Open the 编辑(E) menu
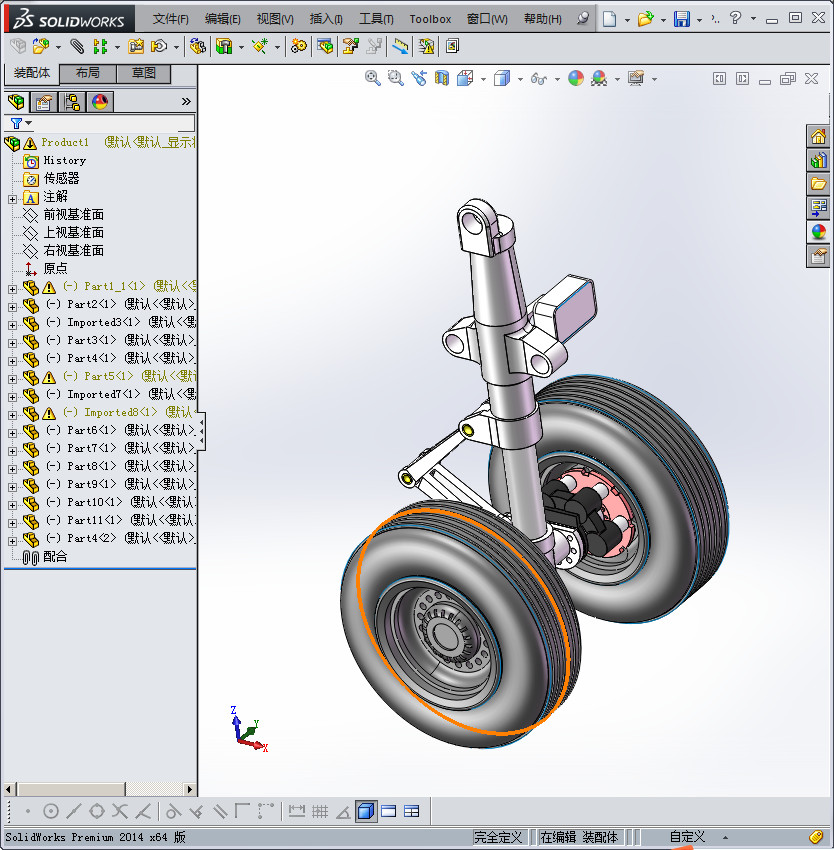This screenshot has width=834, height=850. (222, 19)
